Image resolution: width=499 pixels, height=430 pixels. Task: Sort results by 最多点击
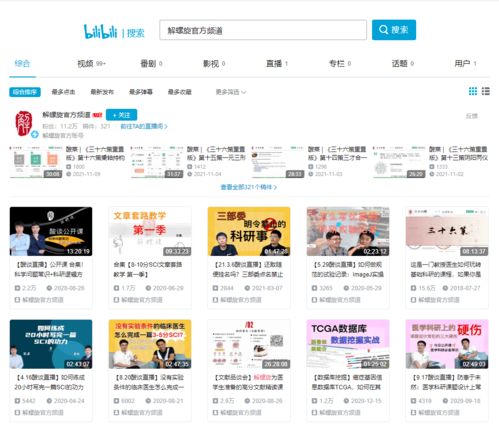pos(63,92)
